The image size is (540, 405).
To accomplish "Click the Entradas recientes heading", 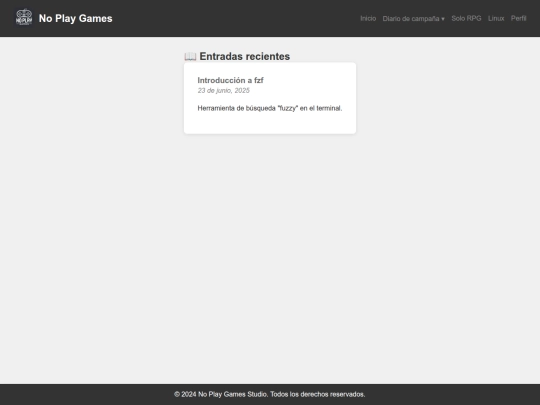I will [x=245, y=56].
